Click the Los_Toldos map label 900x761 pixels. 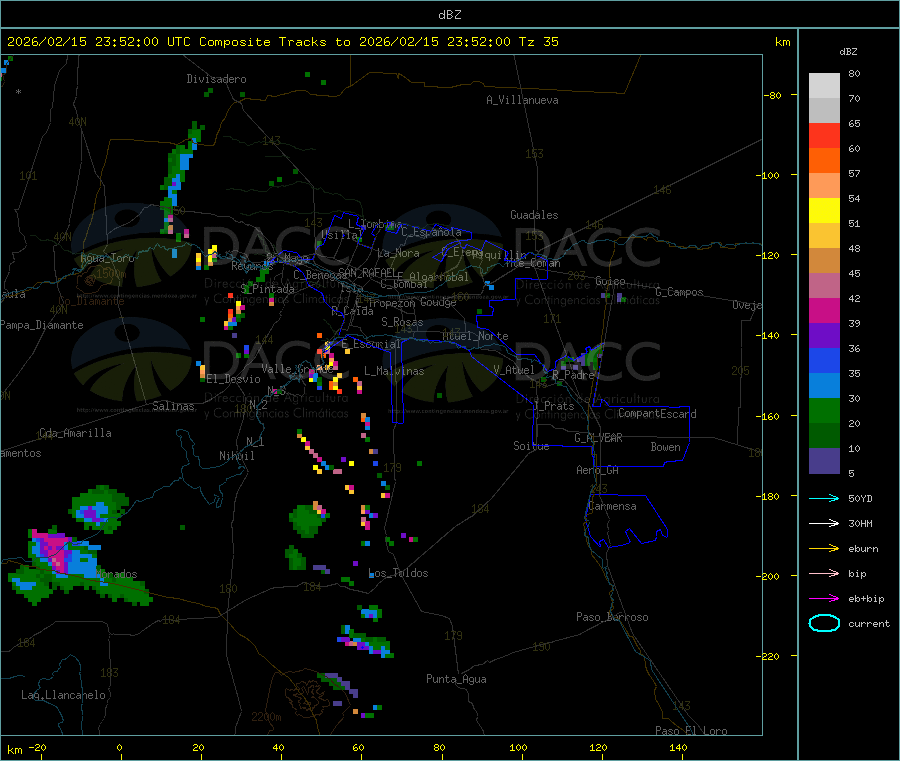398,573
